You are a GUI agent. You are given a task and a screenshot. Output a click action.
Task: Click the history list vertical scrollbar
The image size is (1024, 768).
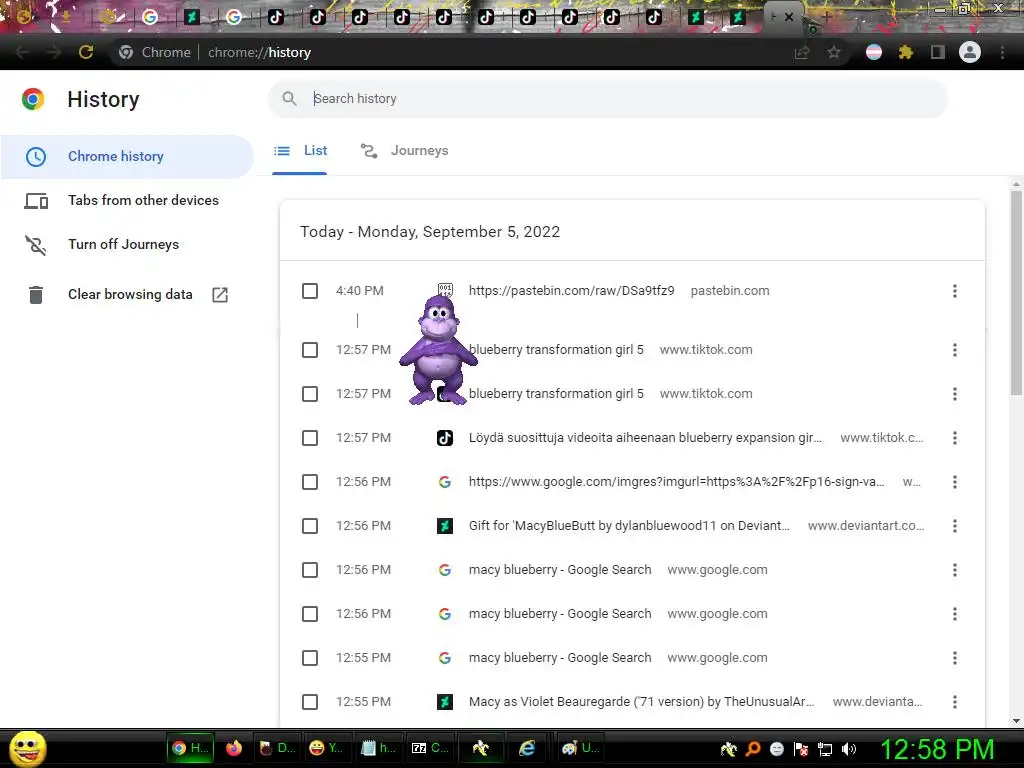click(x=1016, y=293)
